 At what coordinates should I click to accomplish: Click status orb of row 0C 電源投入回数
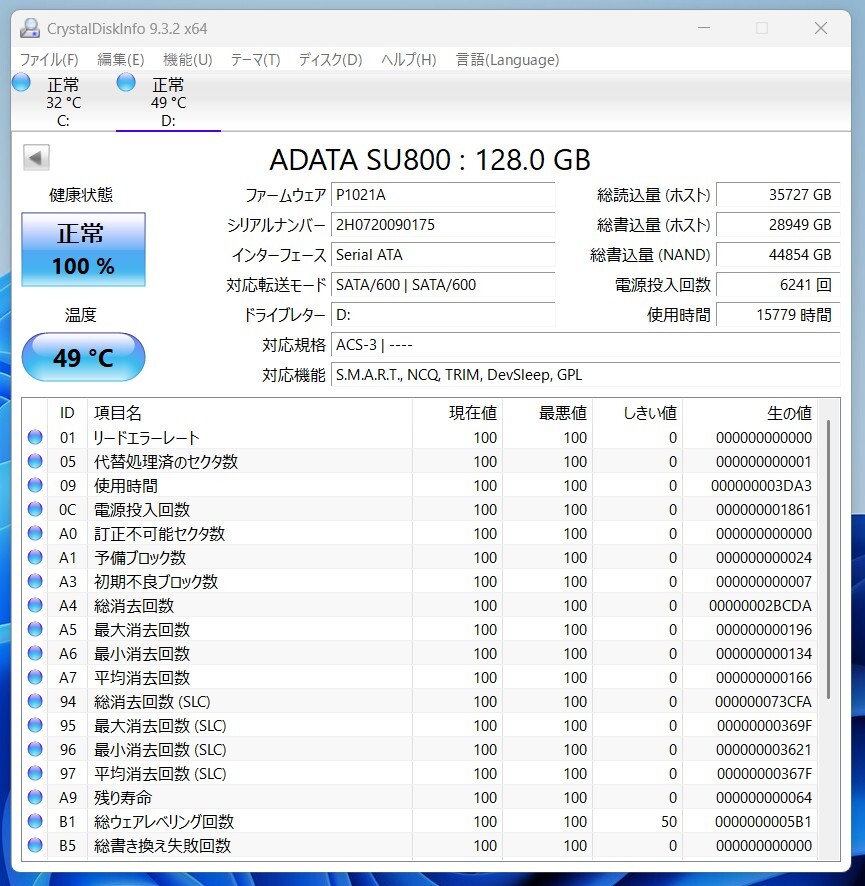[35, 510]
